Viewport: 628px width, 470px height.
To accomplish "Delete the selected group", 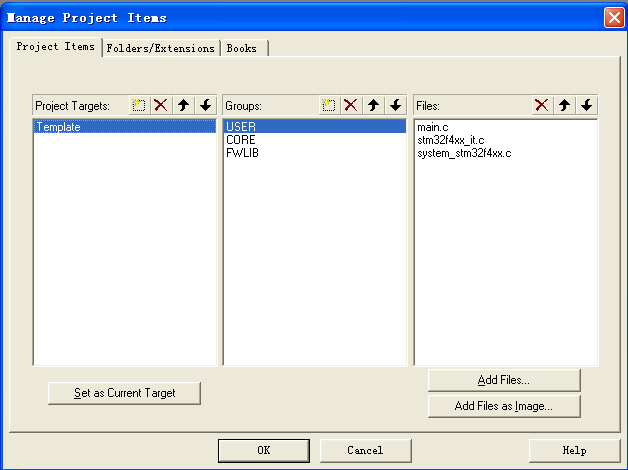I will tap(351, 105).
